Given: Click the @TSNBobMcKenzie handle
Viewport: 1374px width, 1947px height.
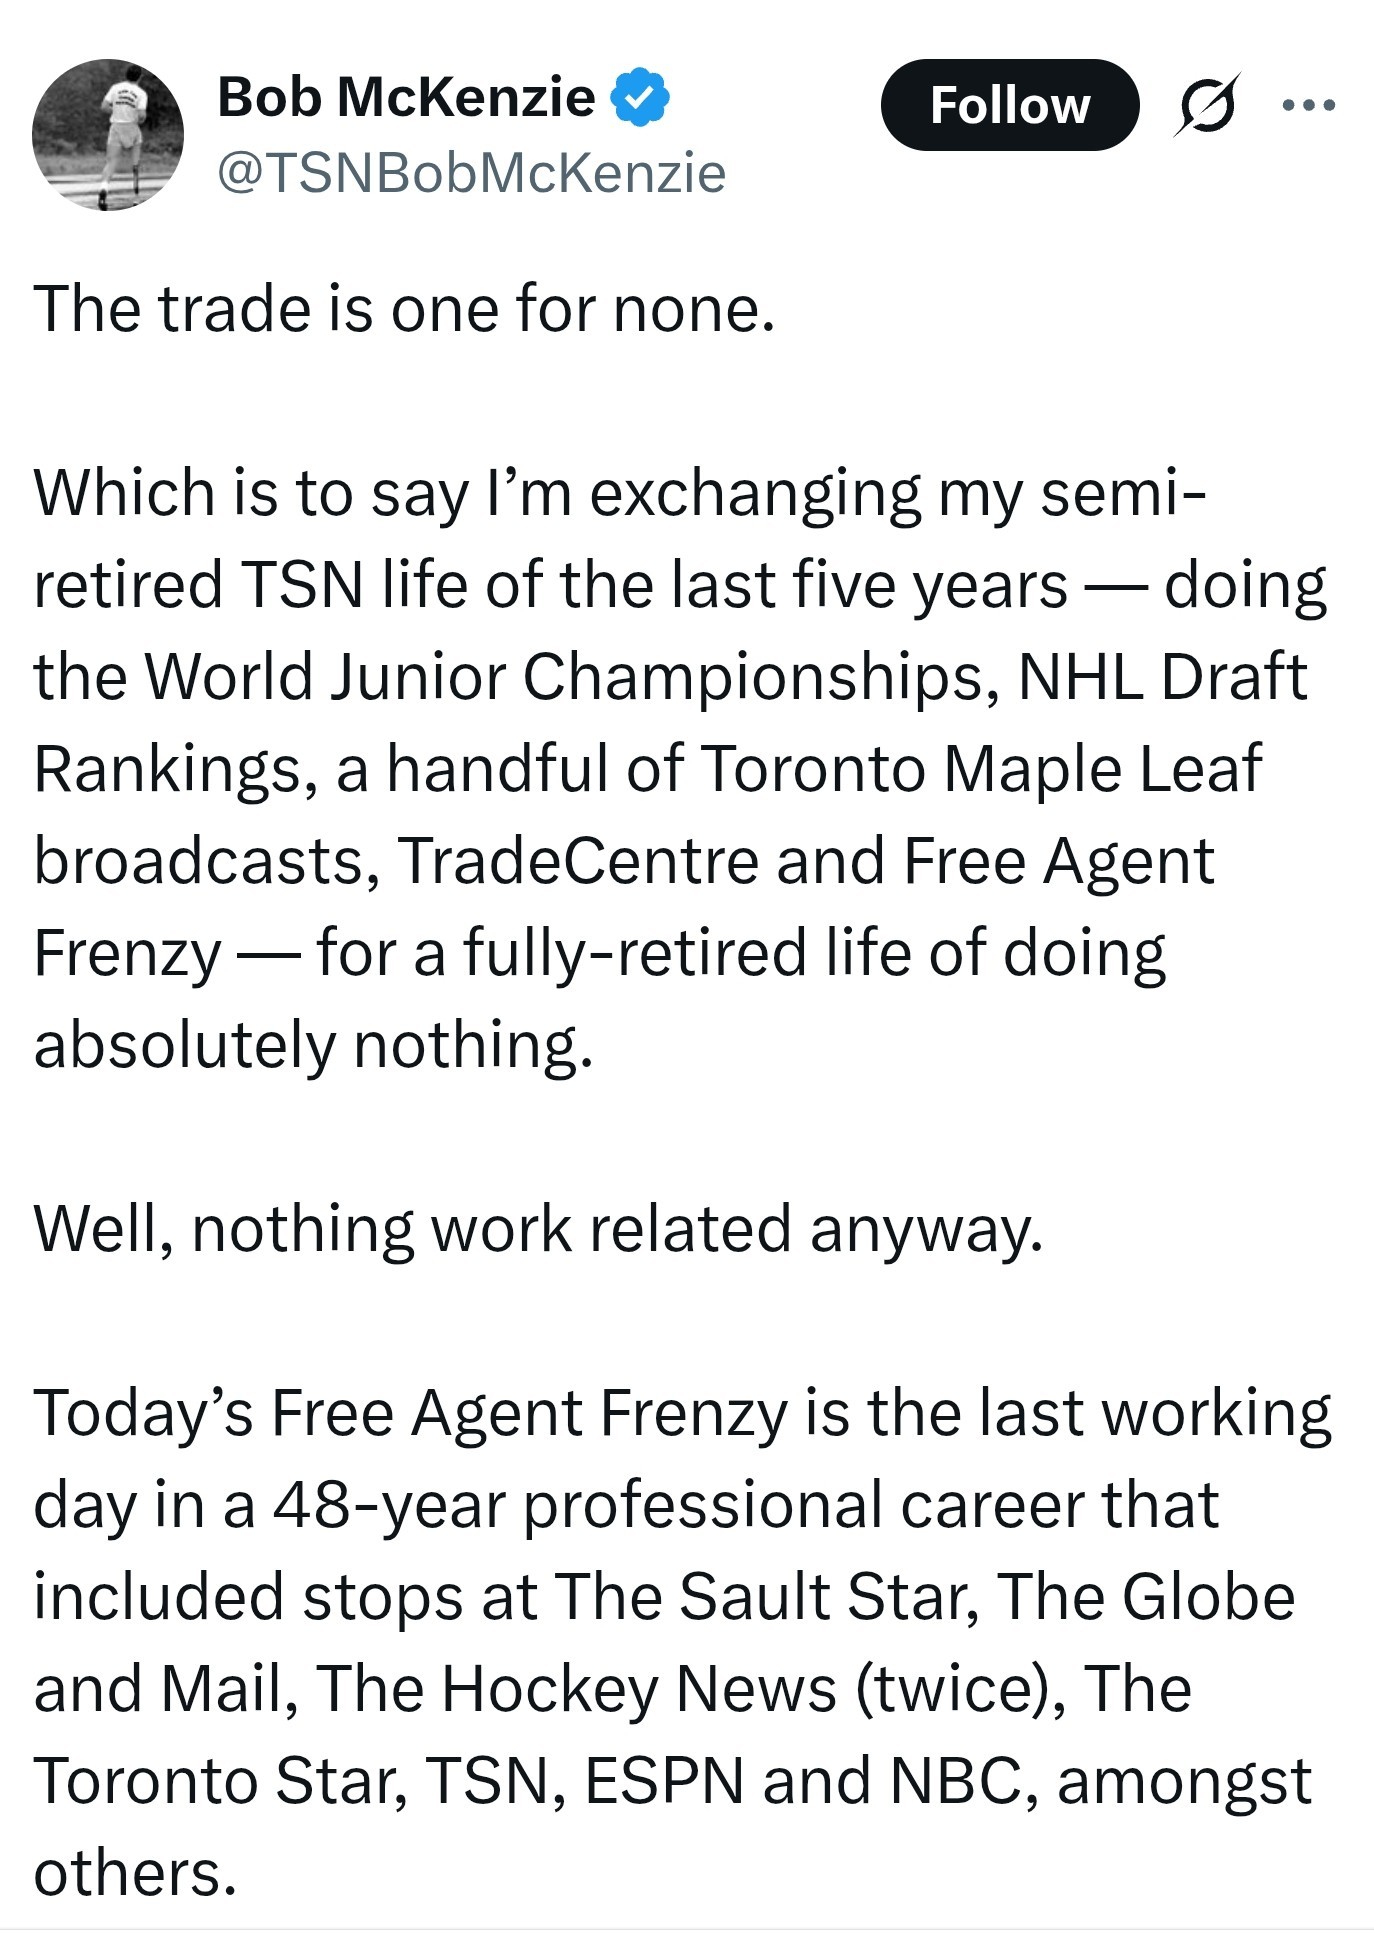Looking at the screenshot, I should (471, 173).
